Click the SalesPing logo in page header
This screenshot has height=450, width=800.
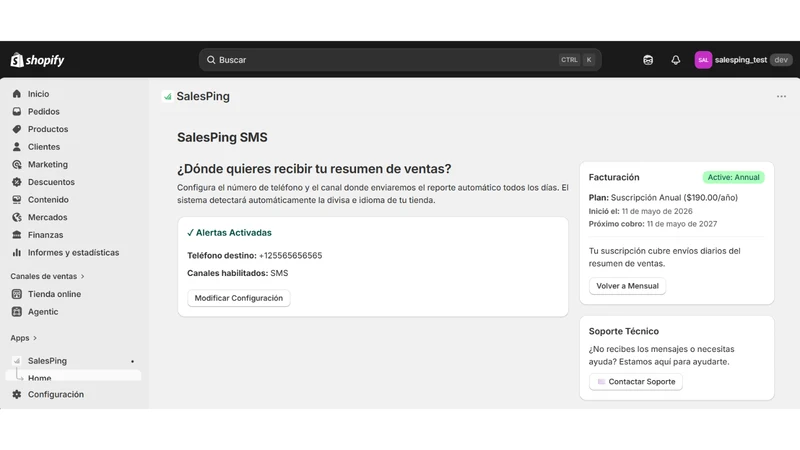[x=168, y=96]
